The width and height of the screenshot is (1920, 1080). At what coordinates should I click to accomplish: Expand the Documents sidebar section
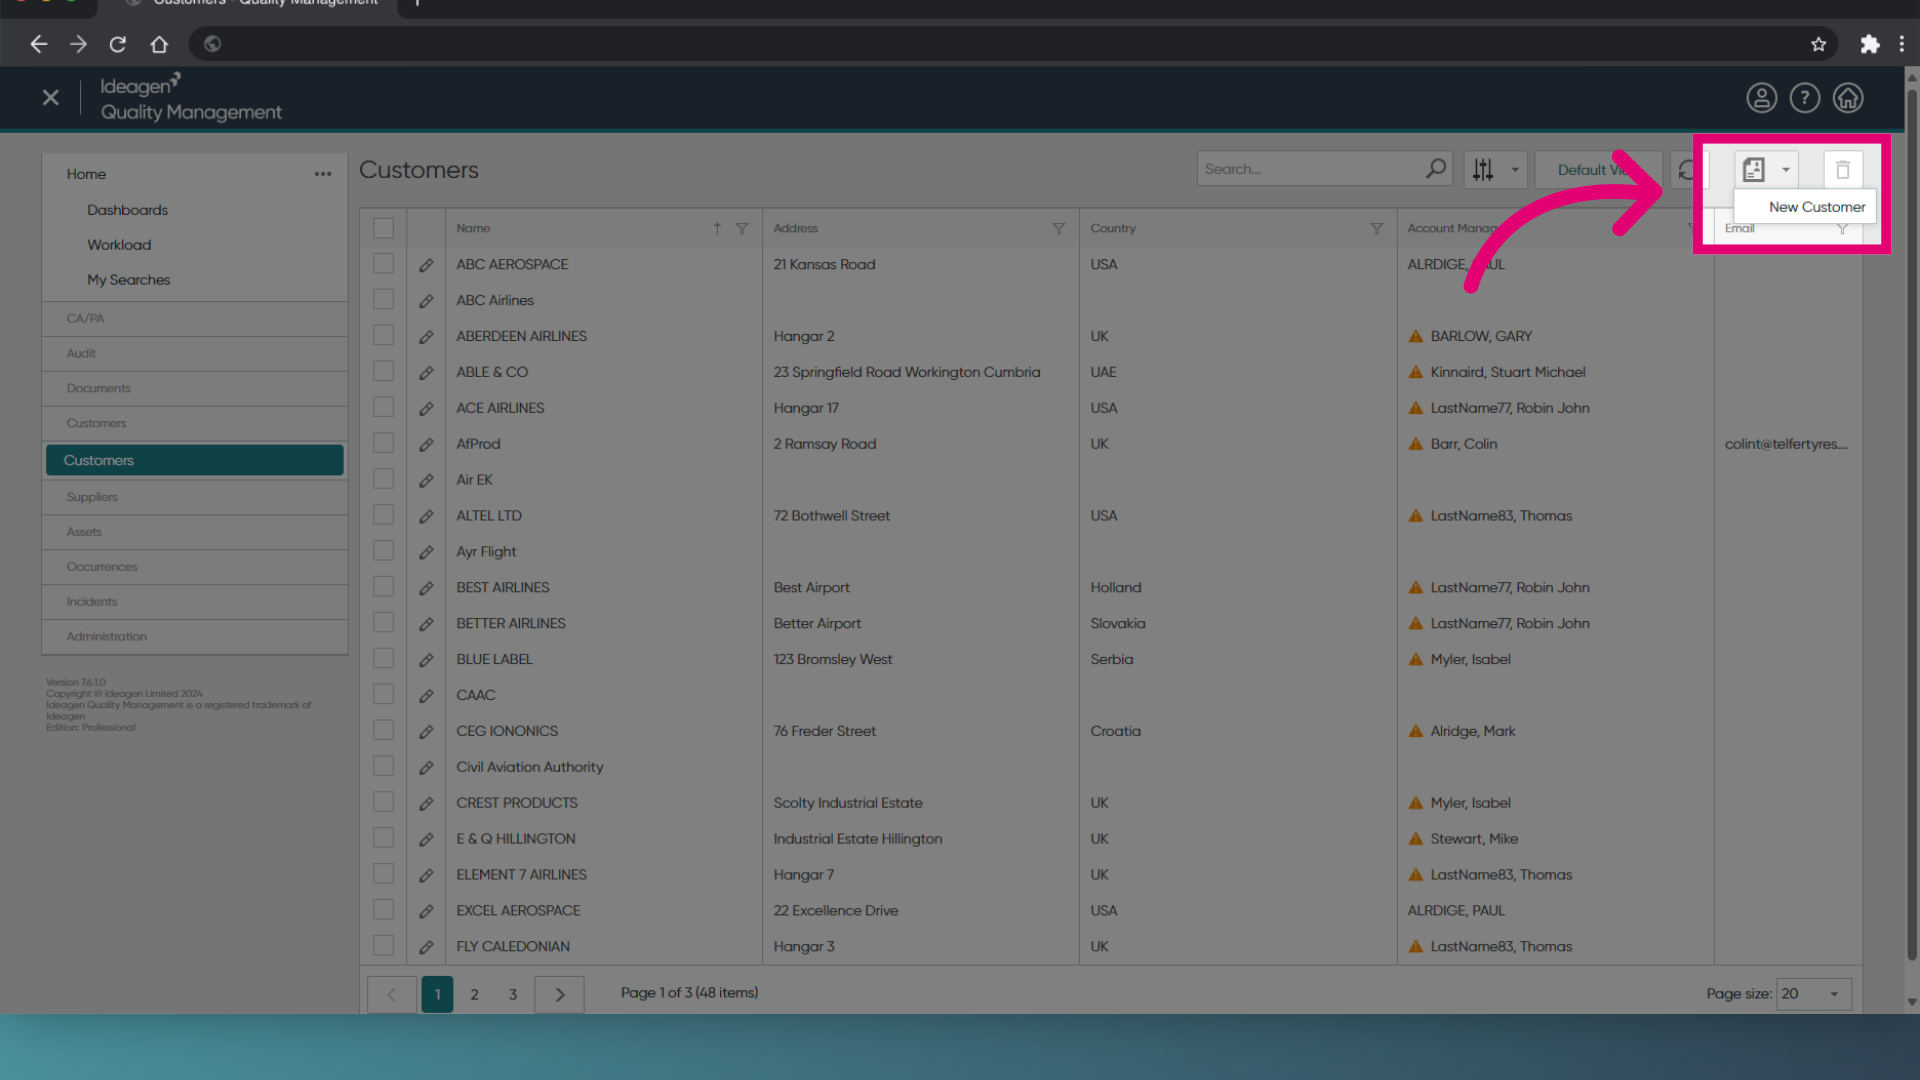pyautogui.click(x=195, y=389)
